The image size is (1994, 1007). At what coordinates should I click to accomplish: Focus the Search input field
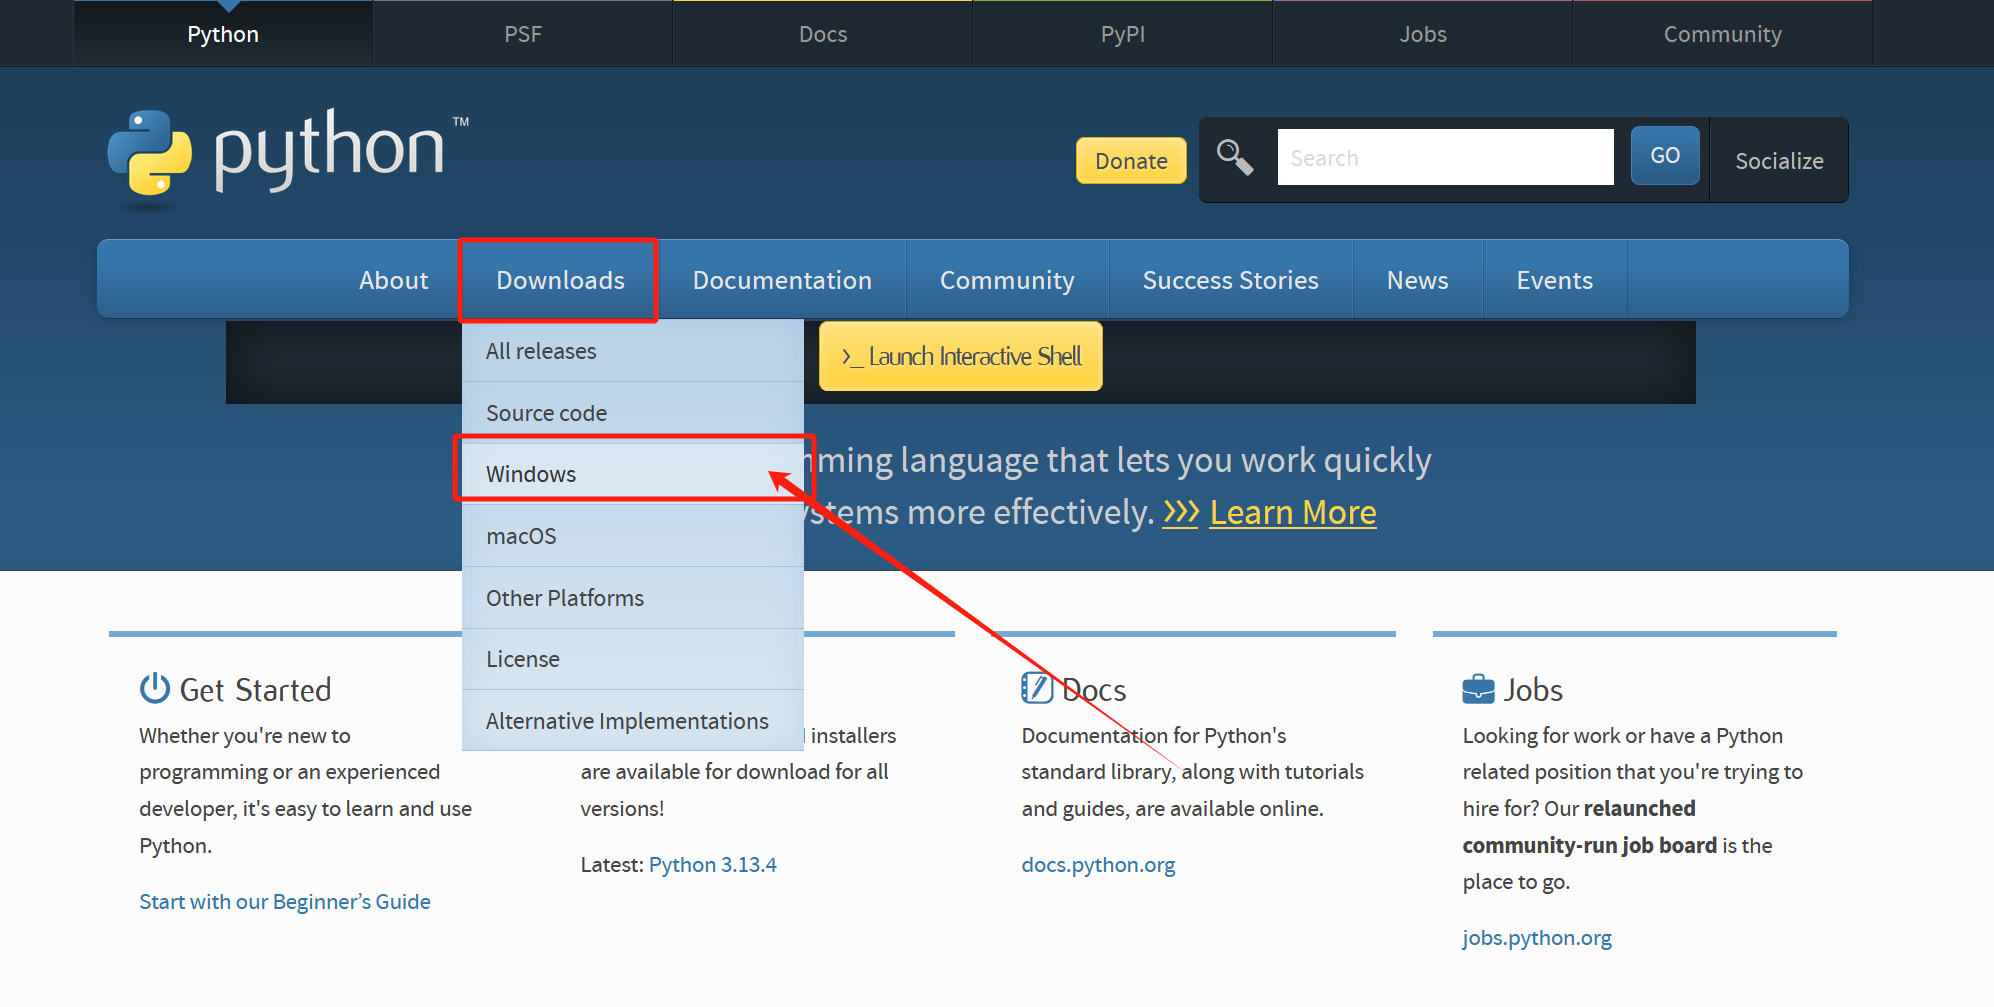[1445, 158]
